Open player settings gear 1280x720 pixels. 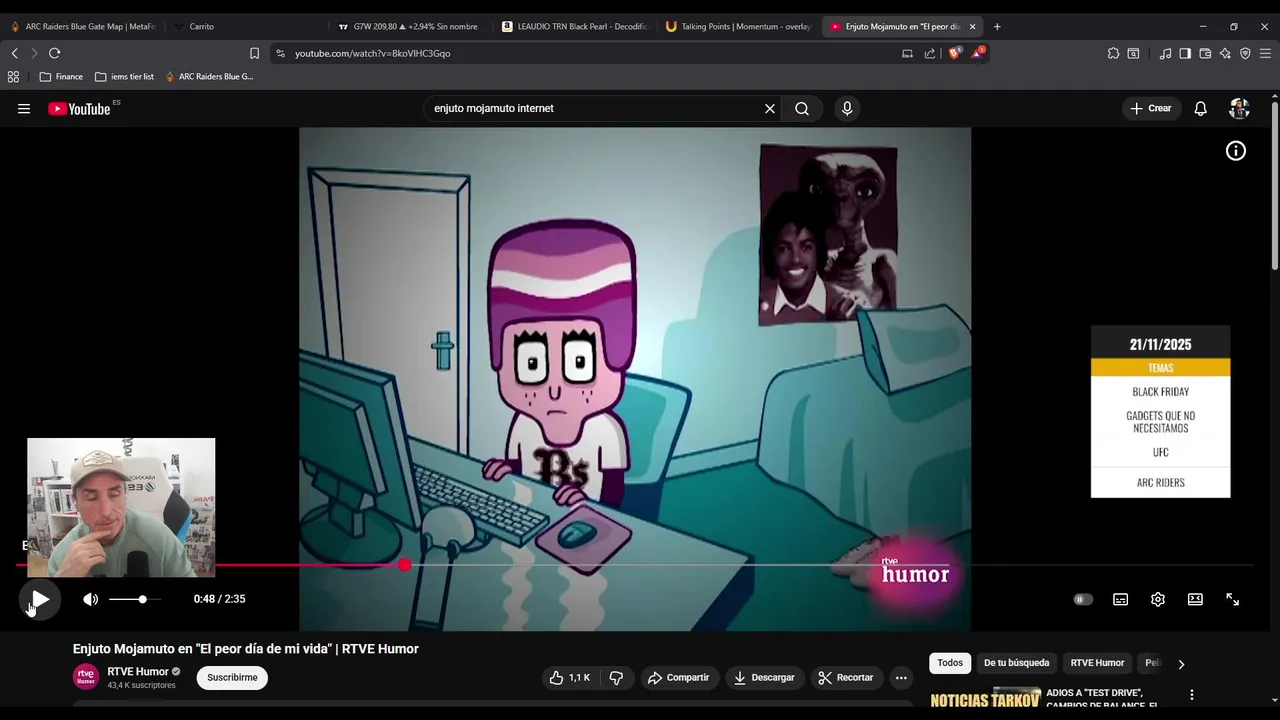tap(1158, 599)
